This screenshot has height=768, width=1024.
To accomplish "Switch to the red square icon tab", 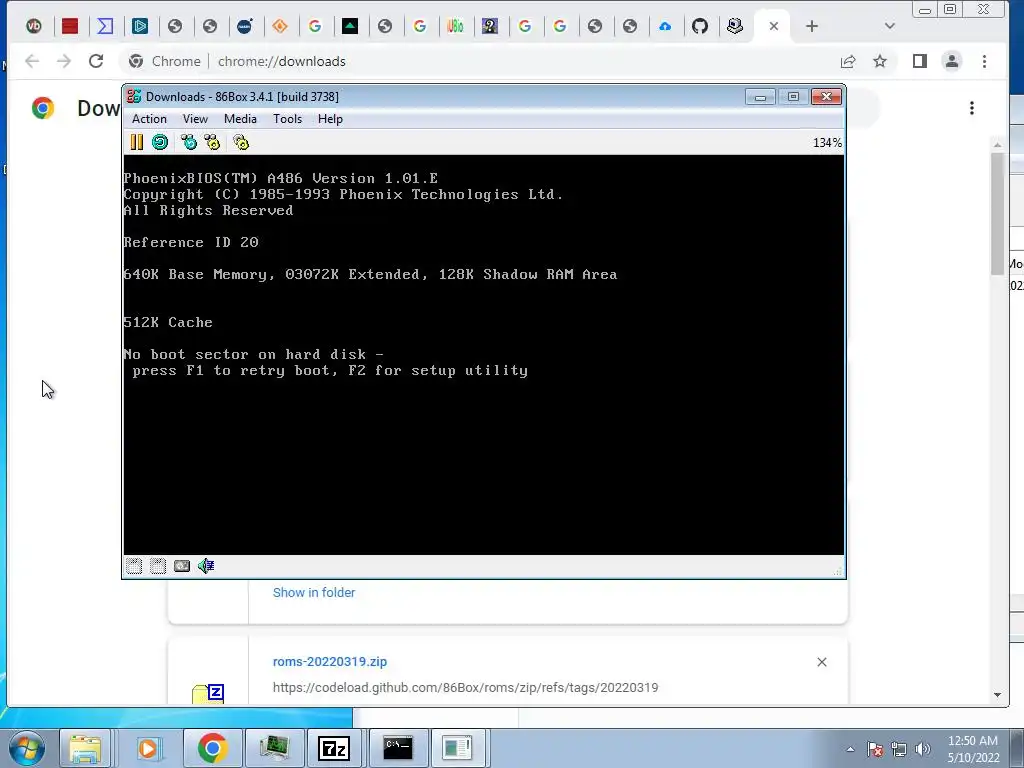I will [x=70, y=26].
